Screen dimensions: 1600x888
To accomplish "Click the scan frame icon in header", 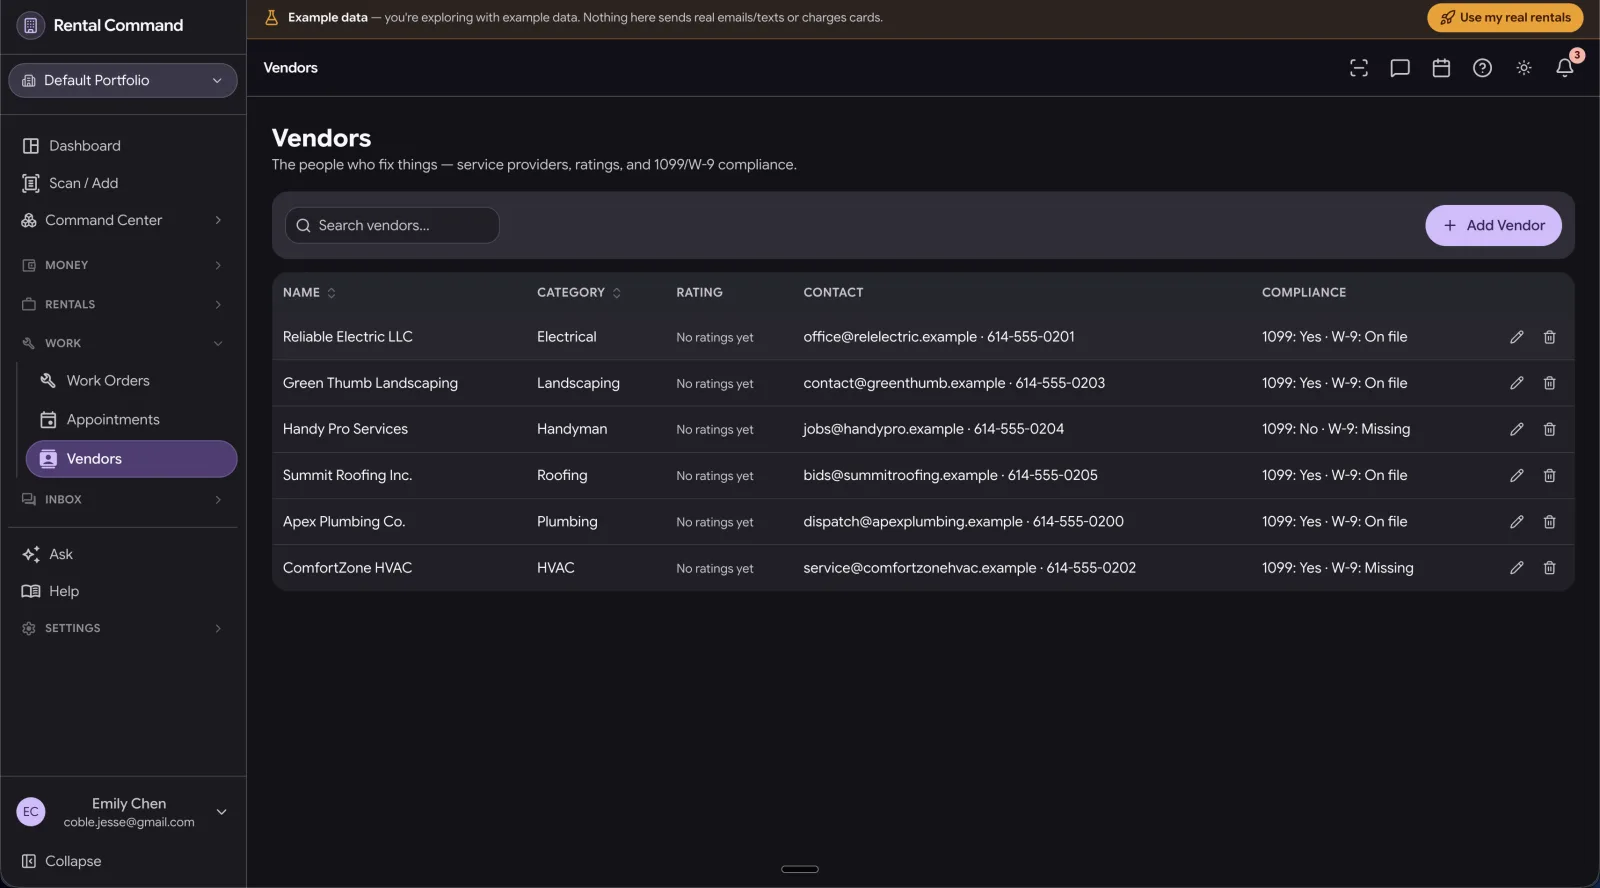I will 1359,68.
